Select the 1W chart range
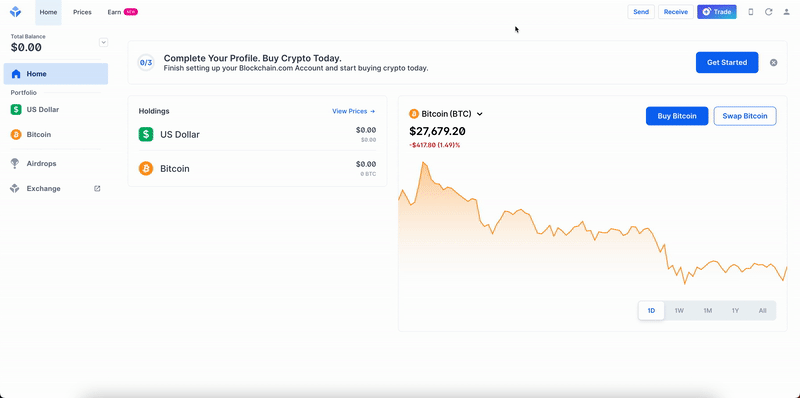The width and height of the screenshot is (800, 398). (679, 311)
